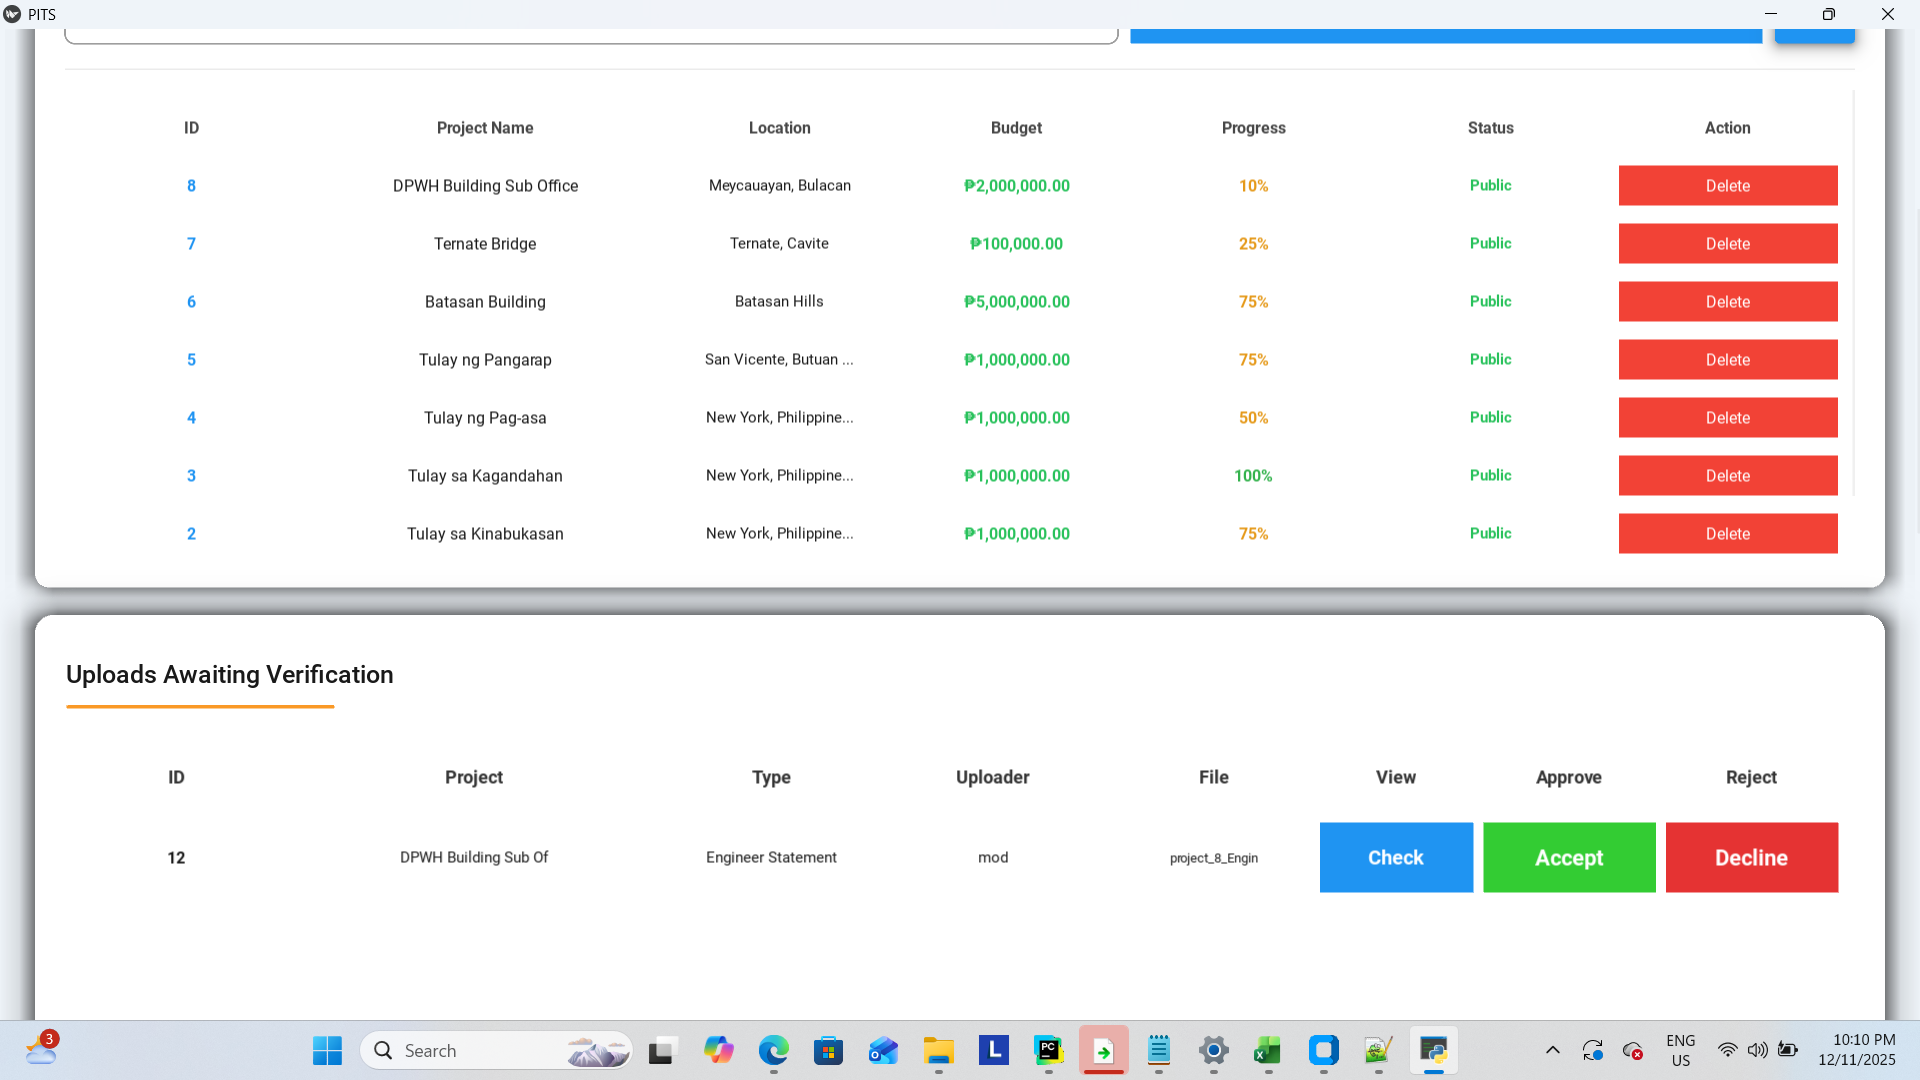Click the Batasan Building project name
This screenshot has width=1920, height=1080.
[485, 302]
